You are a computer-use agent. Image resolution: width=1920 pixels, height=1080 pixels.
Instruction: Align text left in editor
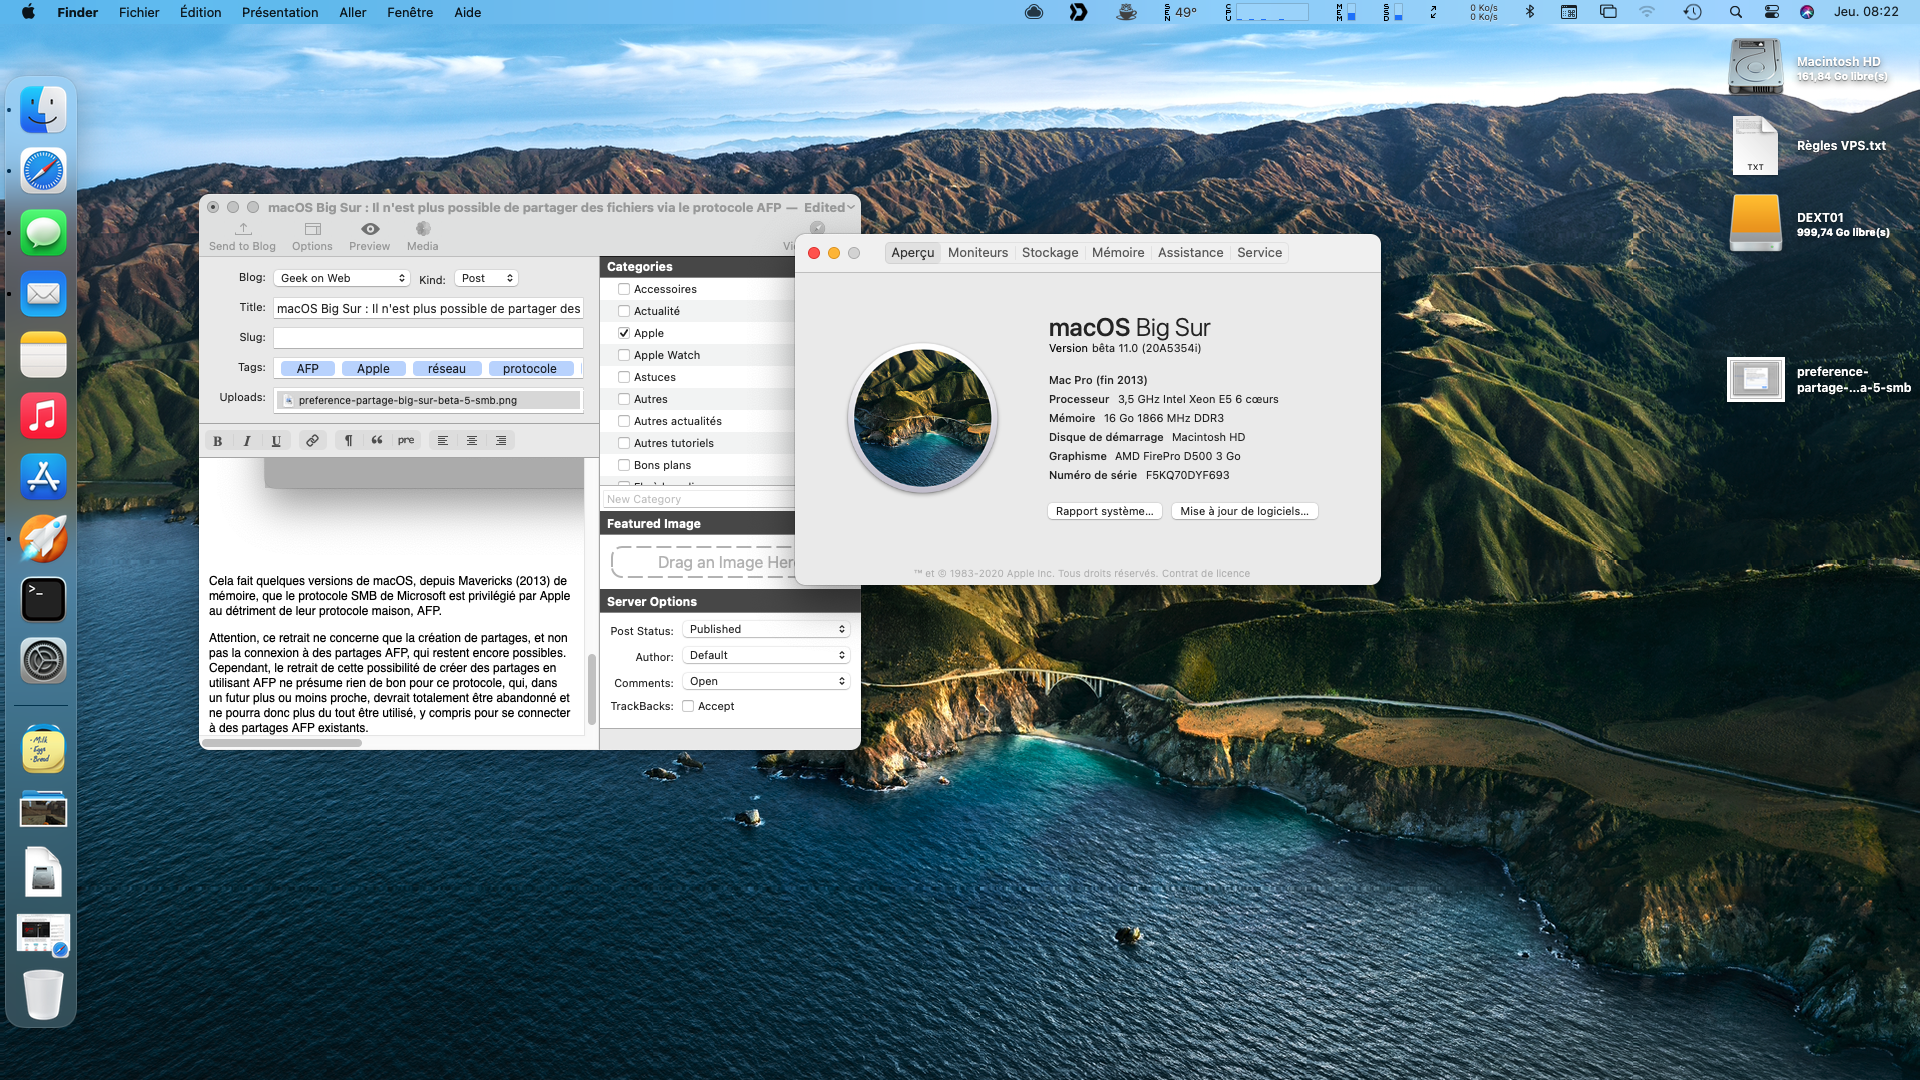click(442, 440)
